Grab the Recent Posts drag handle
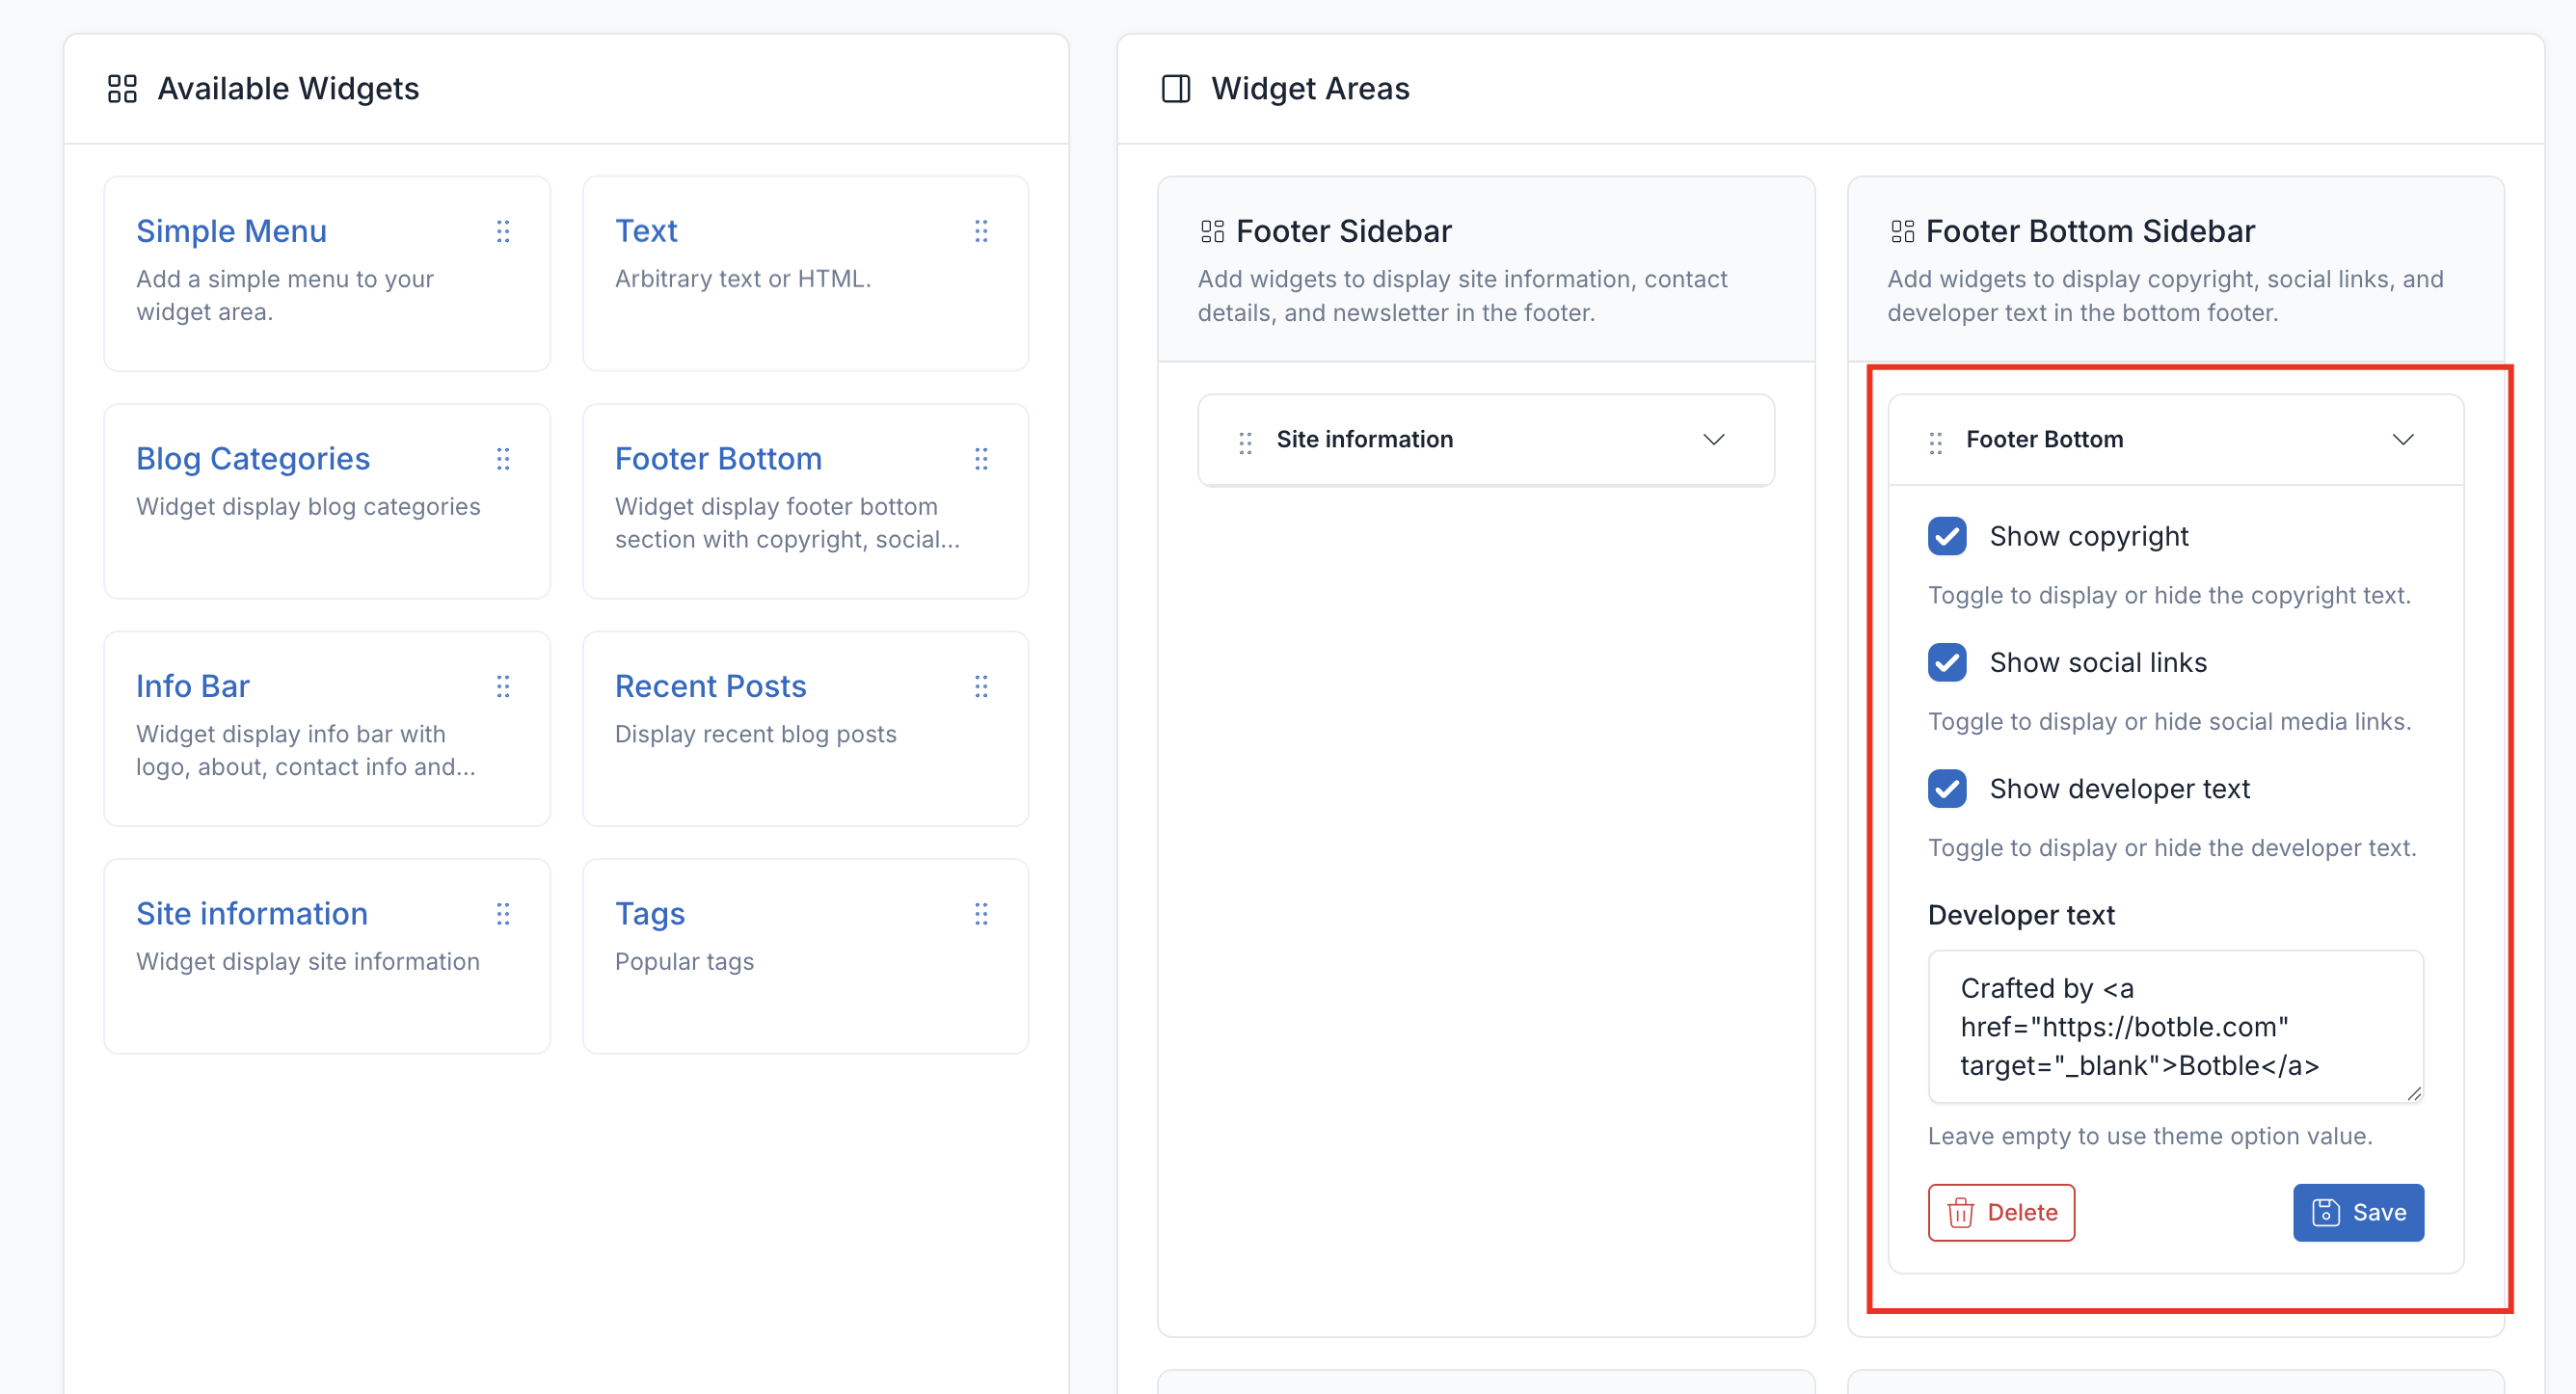2576x1394 pixels. 981,686
